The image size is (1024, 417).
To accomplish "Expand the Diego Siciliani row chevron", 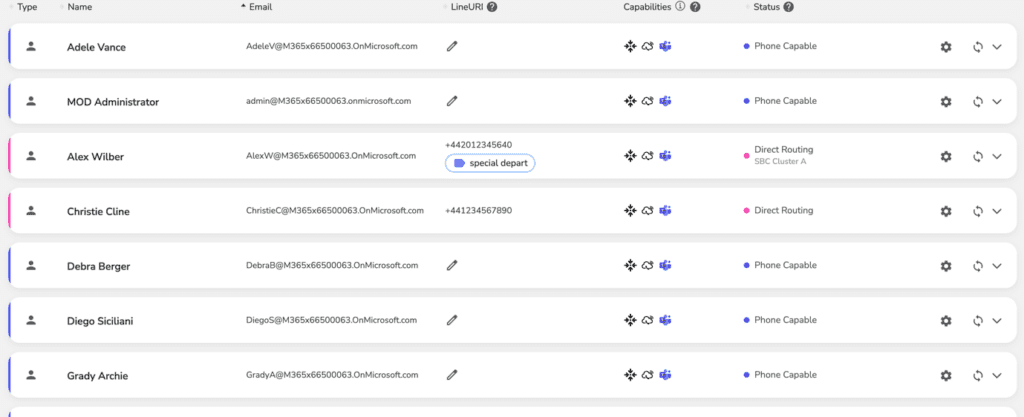I will 997,321.
